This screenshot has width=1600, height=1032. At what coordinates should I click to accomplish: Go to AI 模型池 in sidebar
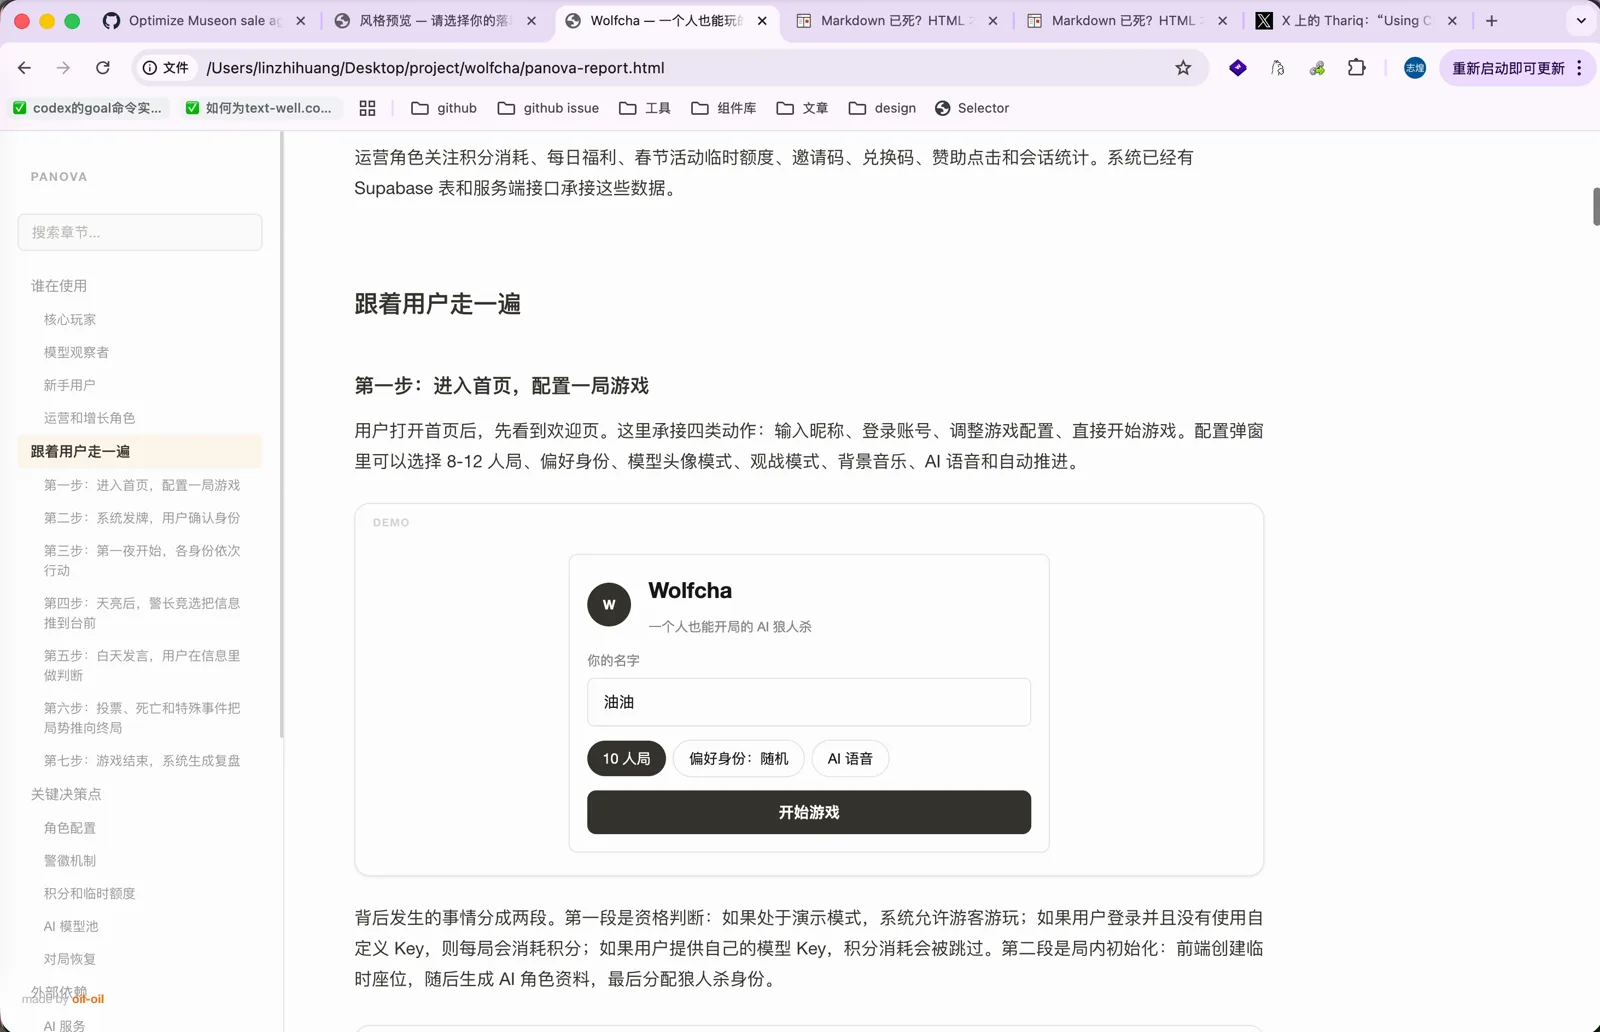tap(71, 927)
